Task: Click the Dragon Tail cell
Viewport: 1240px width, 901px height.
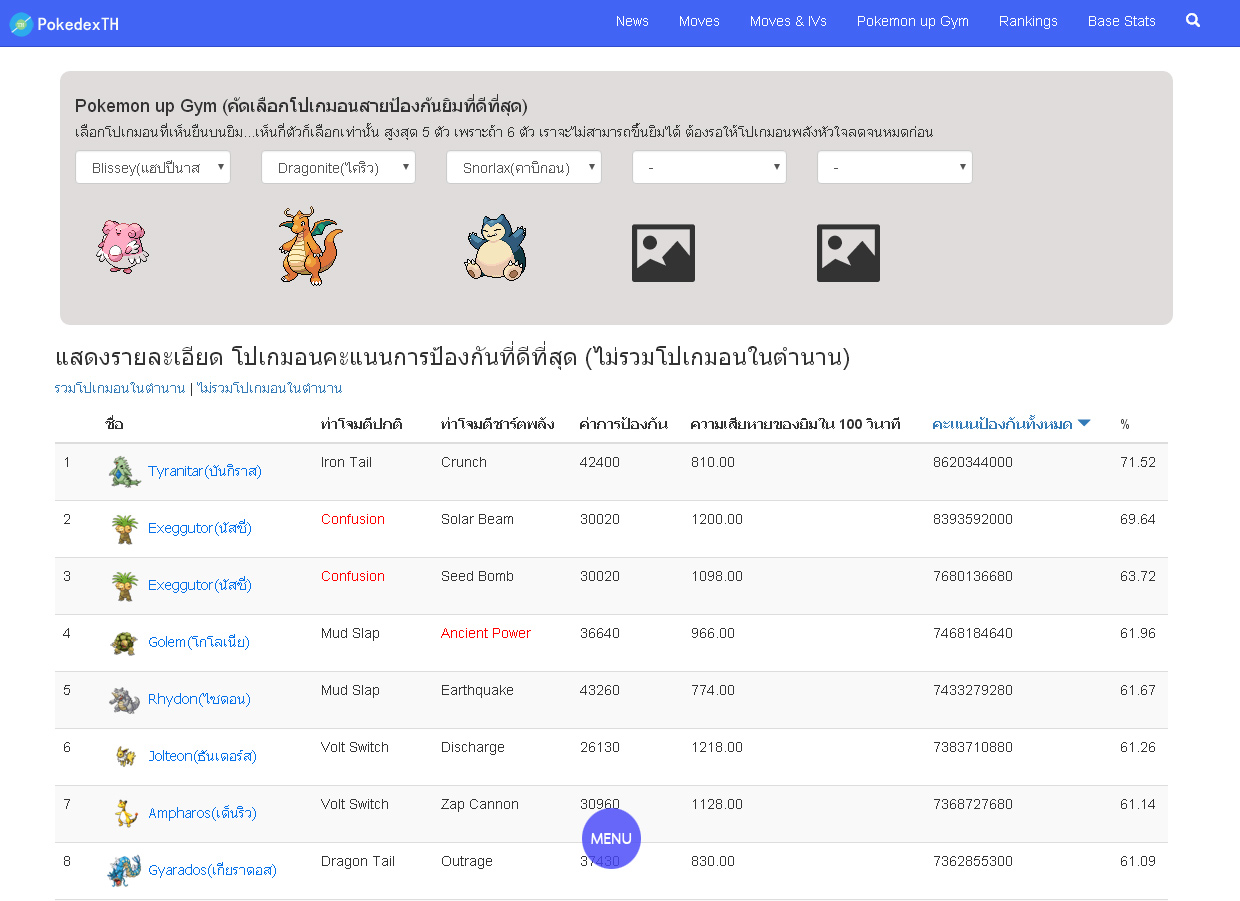Action: [x=358, y=861]
